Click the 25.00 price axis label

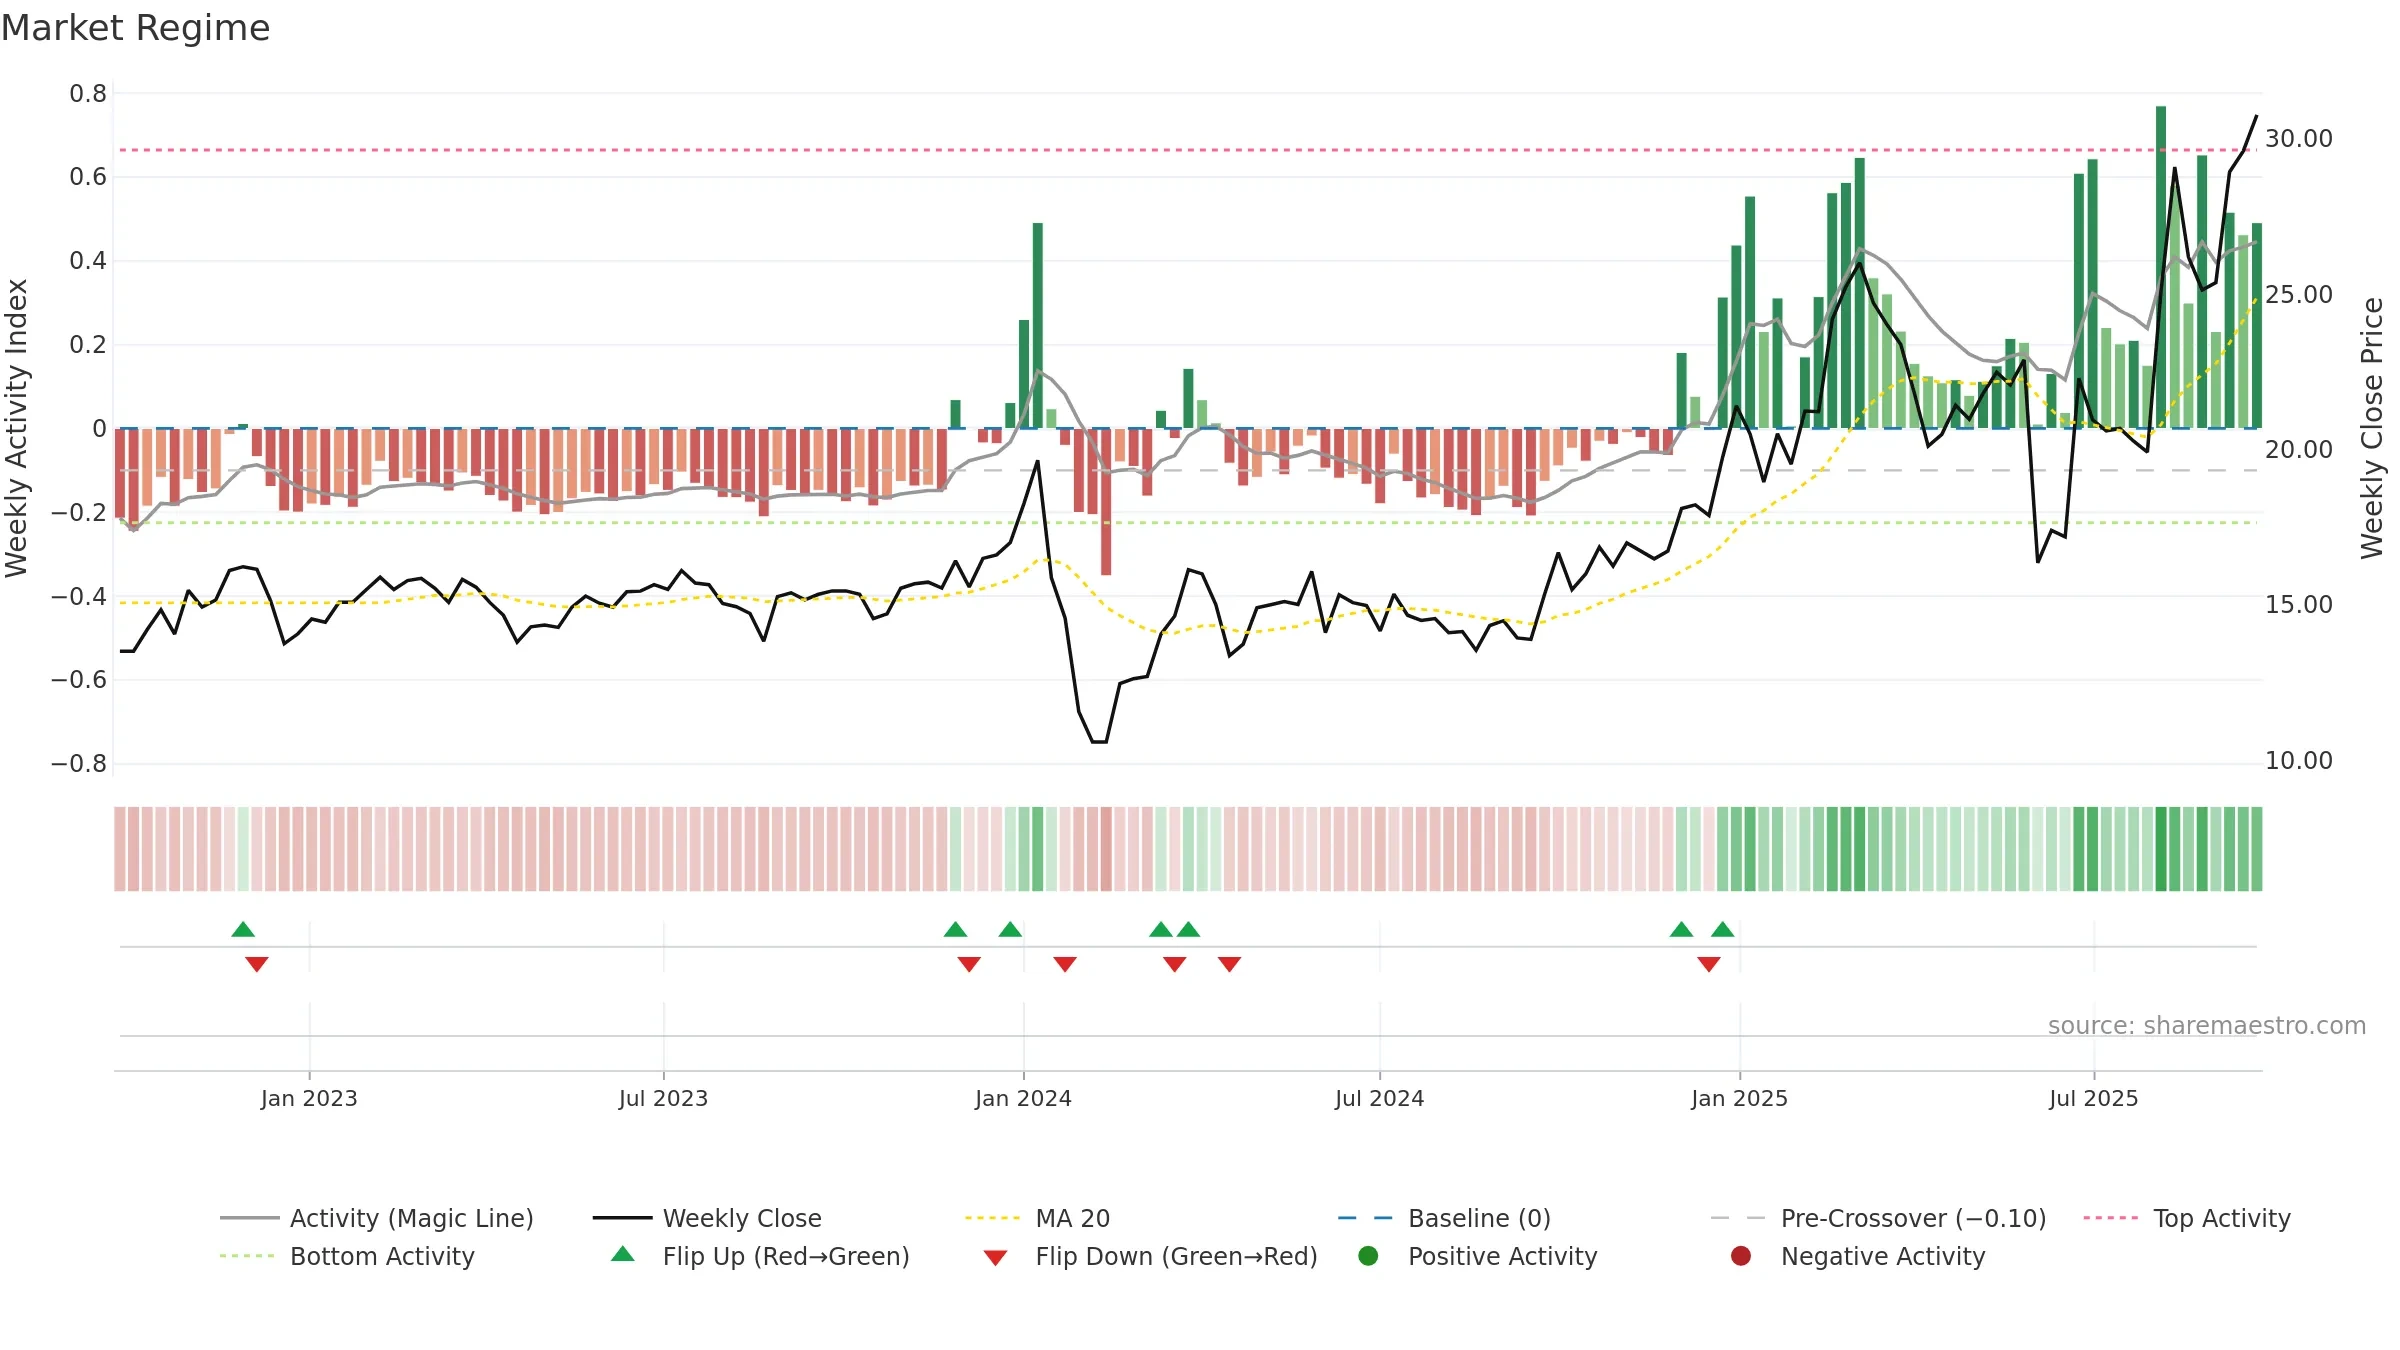tap(2298, 295)
